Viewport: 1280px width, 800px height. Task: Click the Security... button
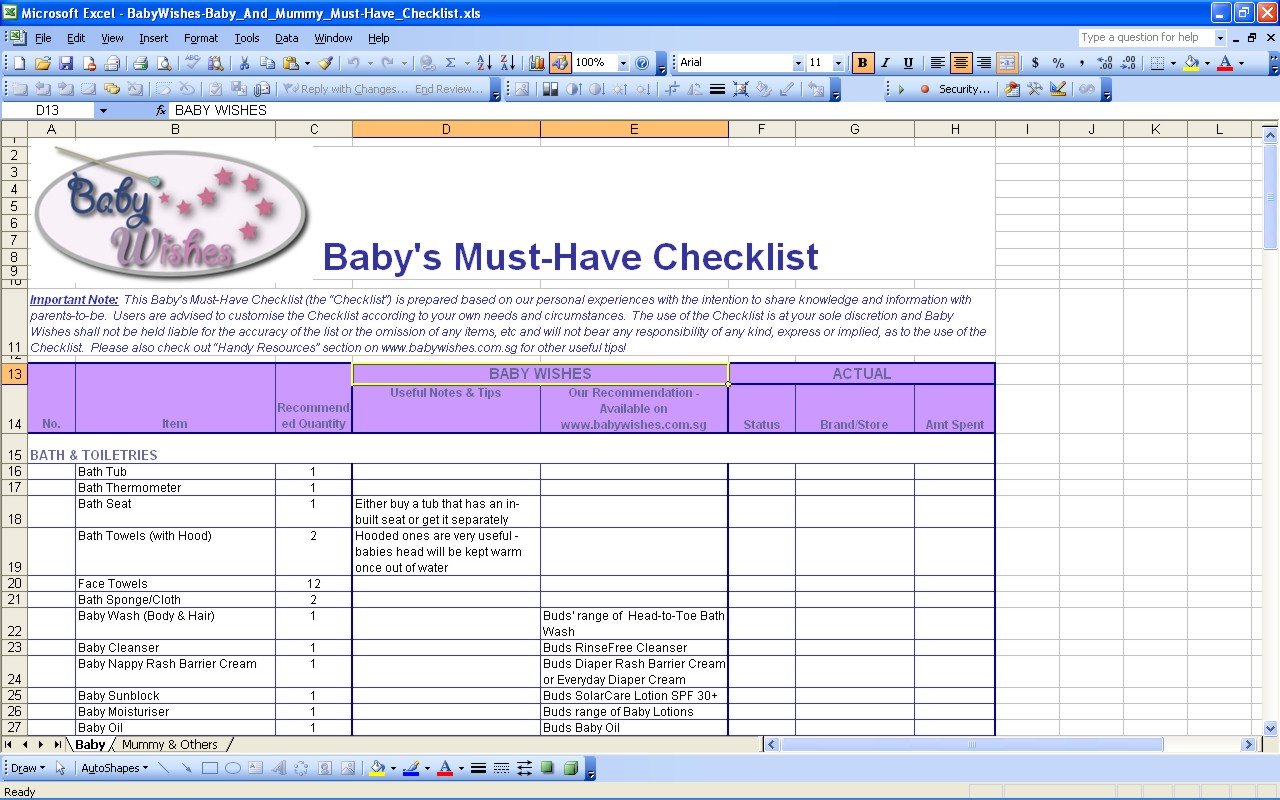pos(965,90)
